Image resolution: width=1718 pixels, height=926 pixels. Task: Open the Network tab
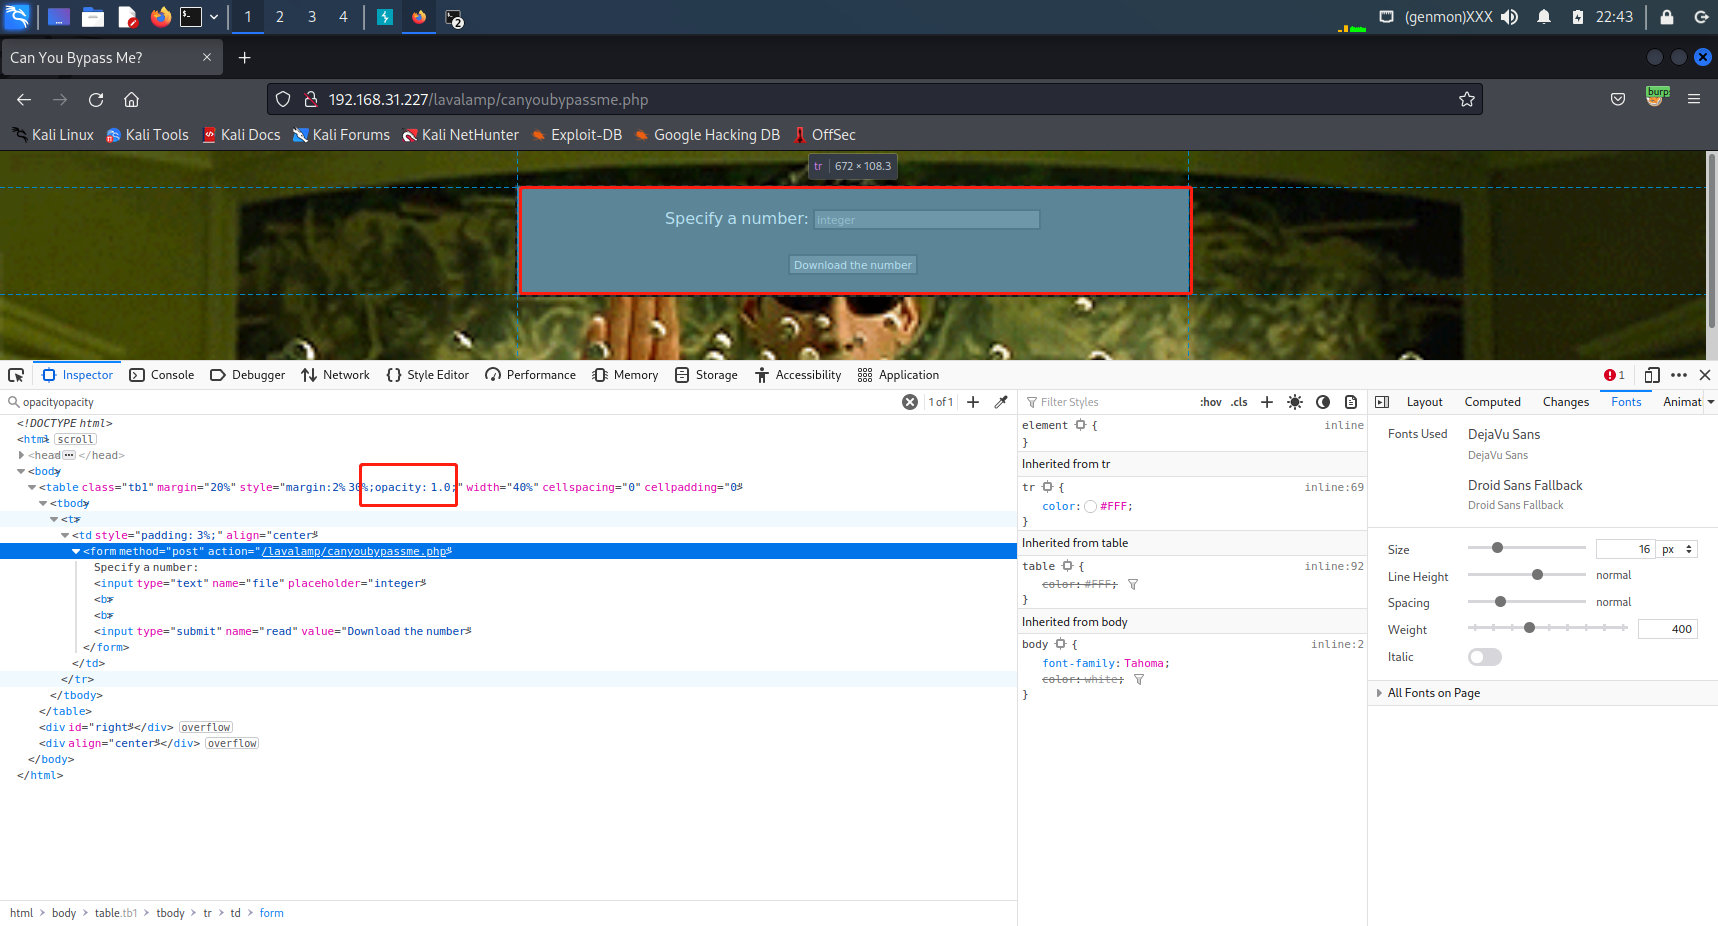click(x=336, y=375)
